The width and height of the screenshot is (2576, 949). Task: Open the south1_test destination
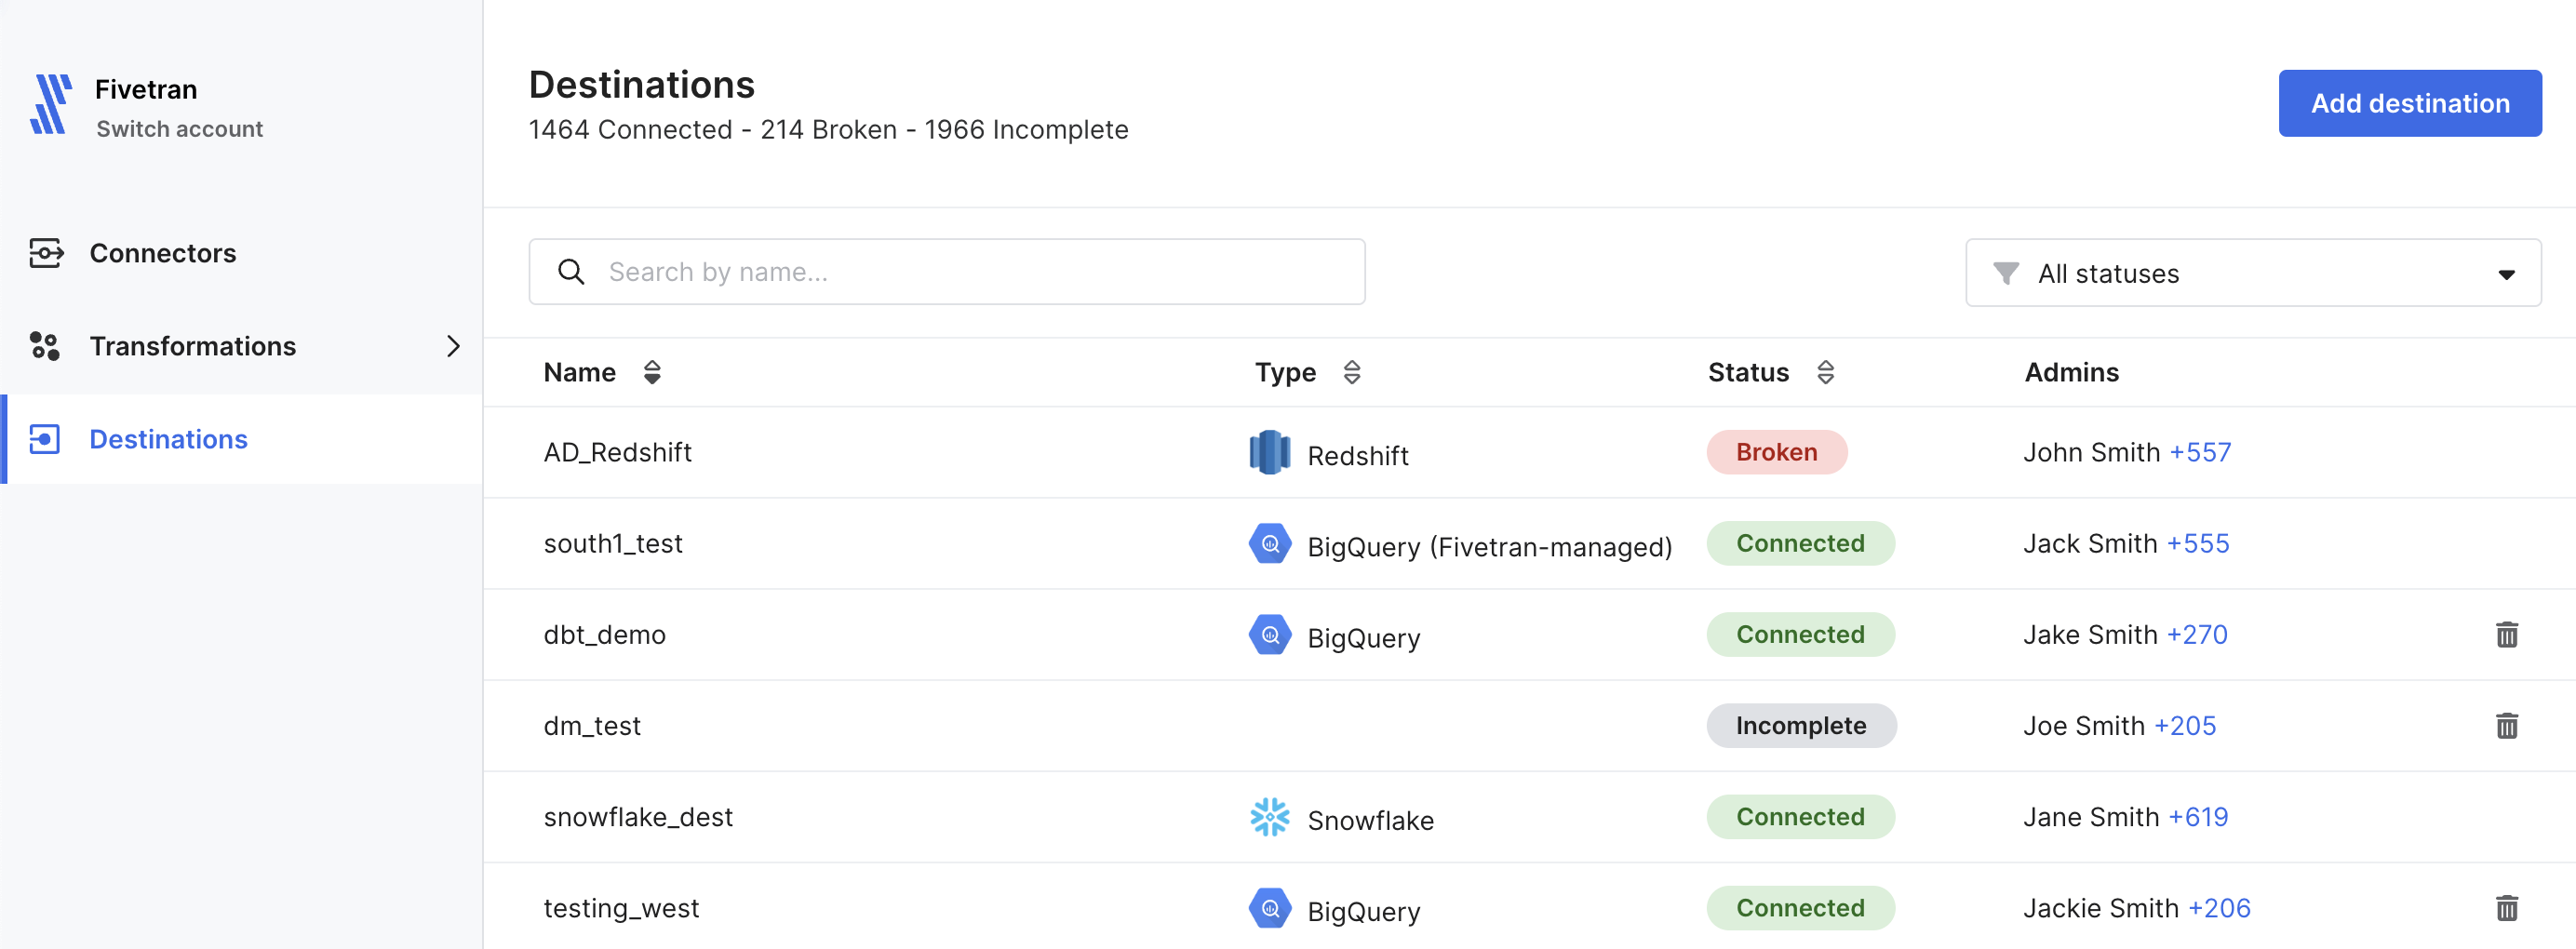[613, 544]
